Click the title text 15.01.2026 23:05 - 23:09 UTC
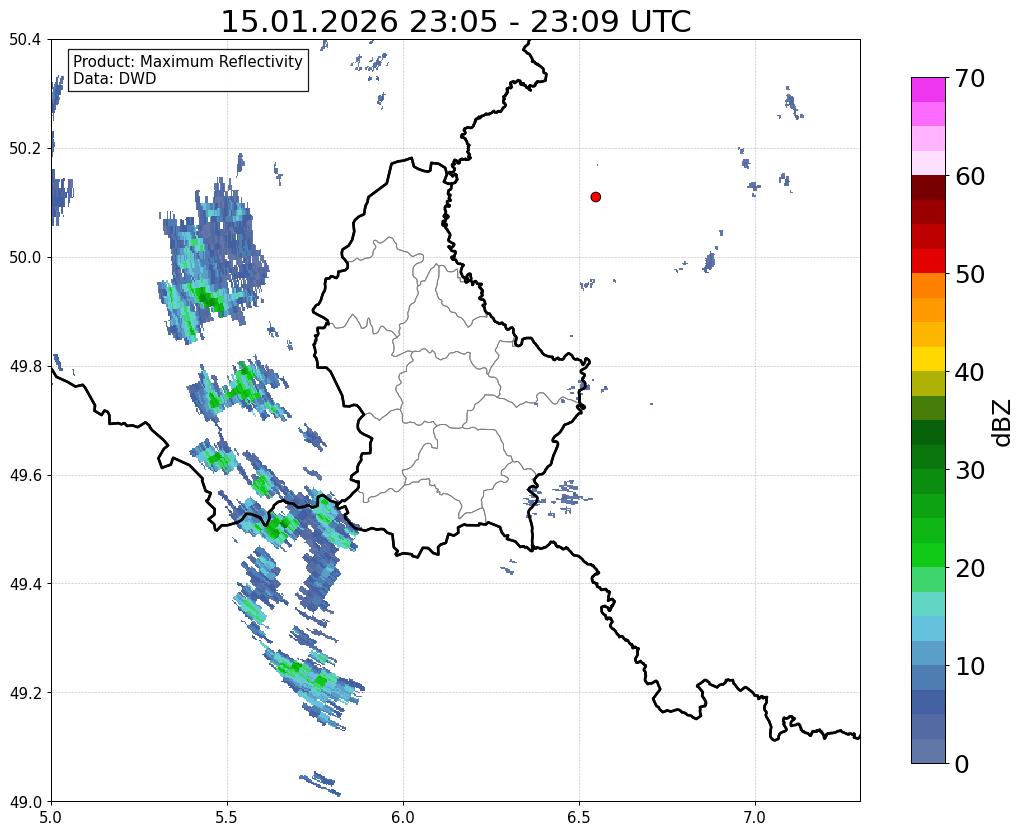 coord(455,21)
